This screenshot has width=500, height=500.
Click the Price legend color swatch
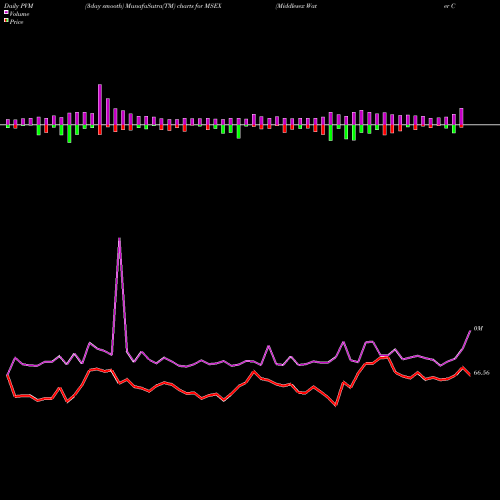6,21
